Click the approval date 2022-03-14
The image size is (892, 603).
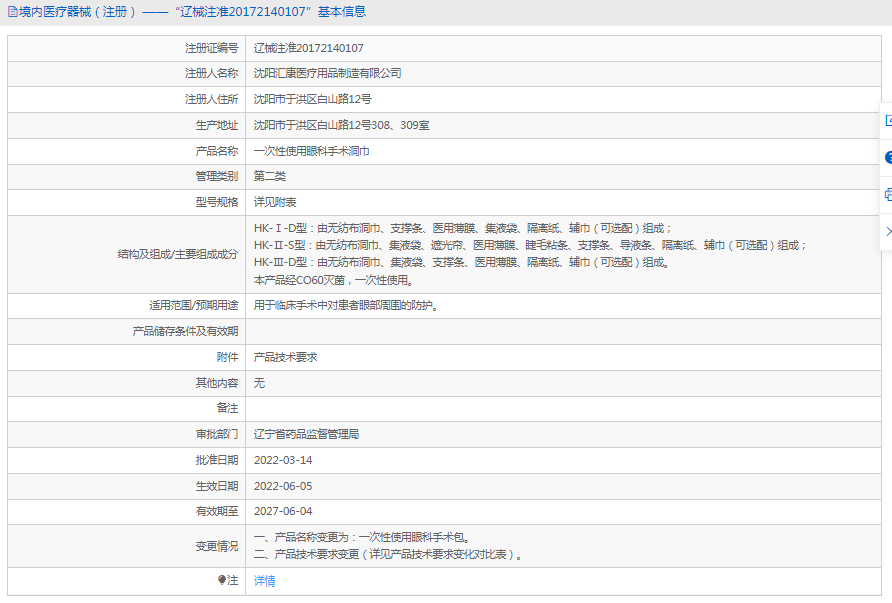pos(283,461)
